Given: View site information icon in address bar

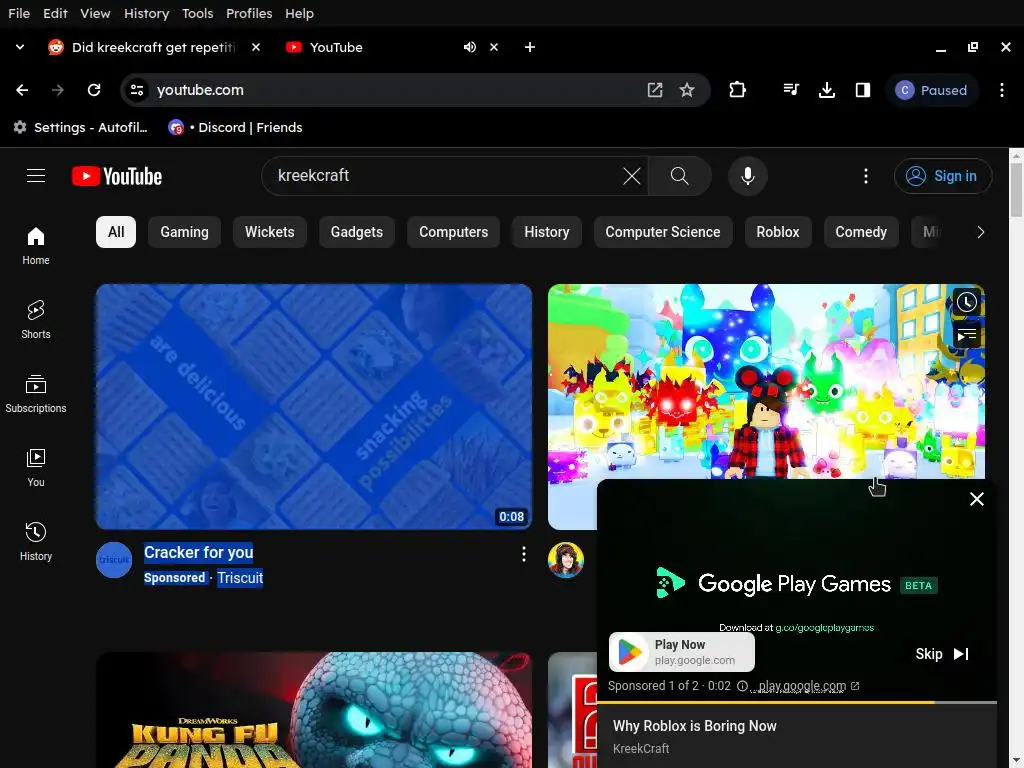Looking at the screenshot, I should click(136, 90).
